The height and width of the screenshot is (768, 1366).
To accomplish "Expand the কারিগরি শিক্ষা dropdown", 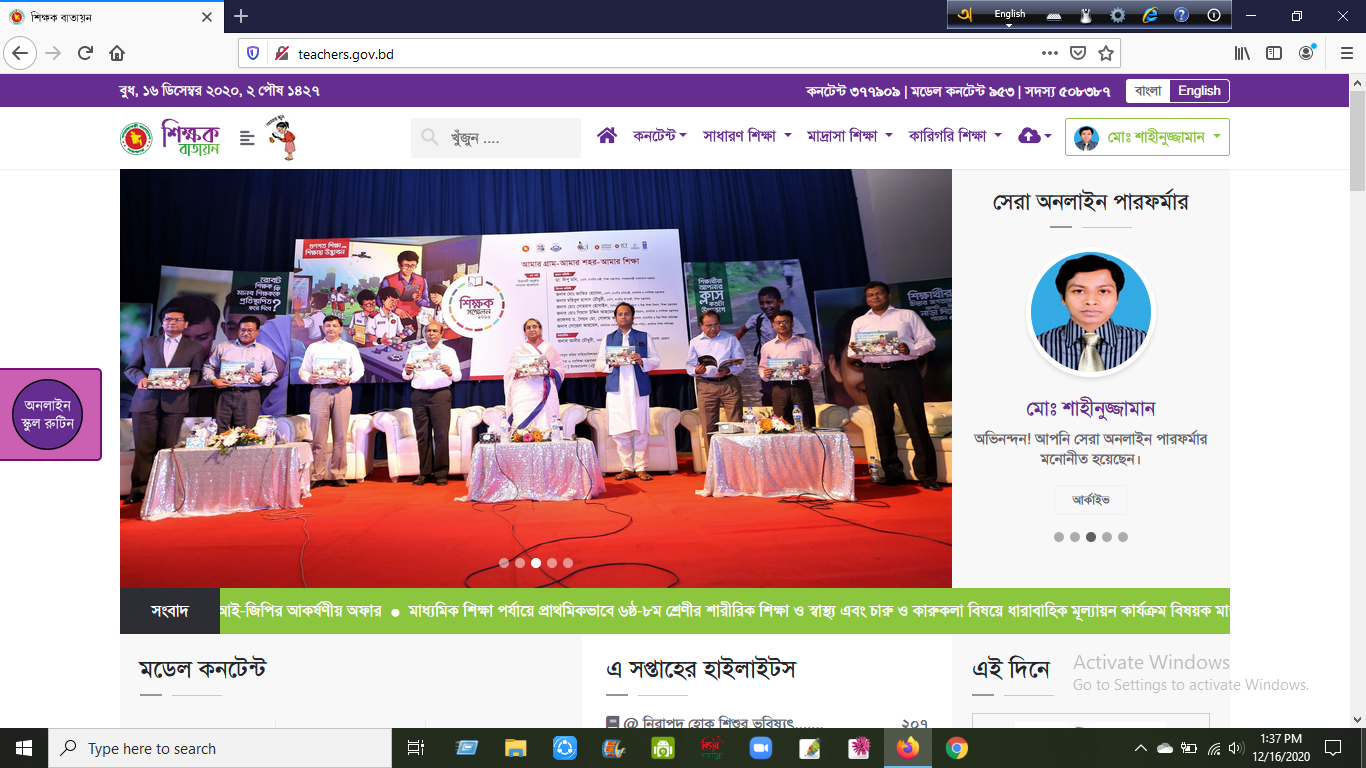I will [x=955, y=136].
